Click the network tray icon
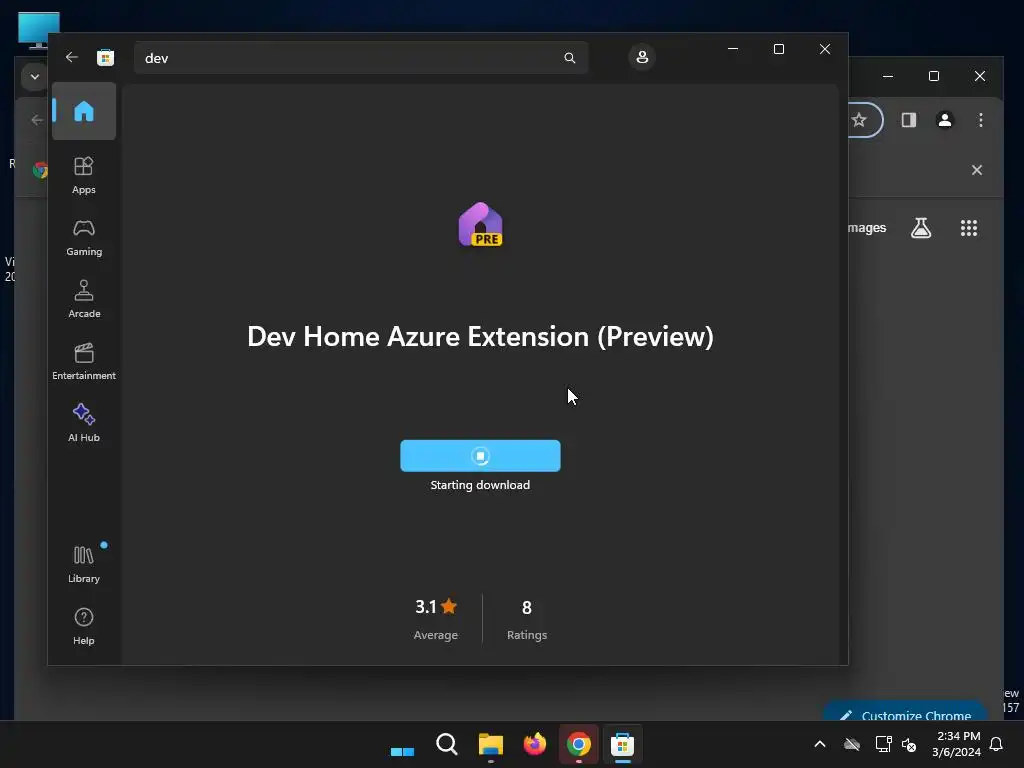 tap(883, 744)
